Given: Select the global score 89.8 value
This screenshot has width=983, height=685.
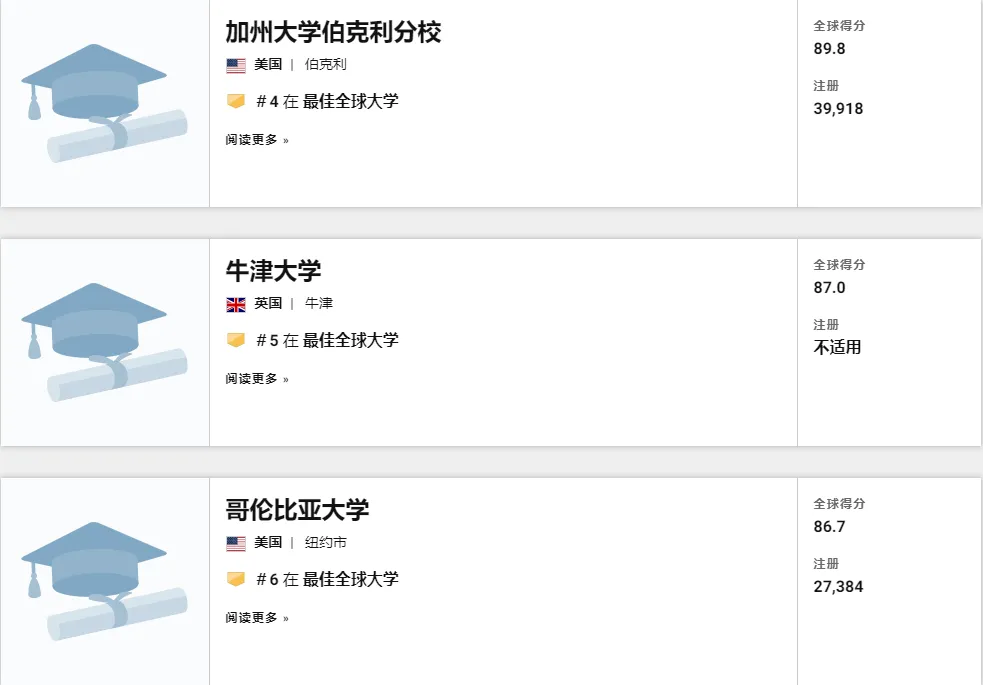Looking at the screenshot, I should pos(829,49).
